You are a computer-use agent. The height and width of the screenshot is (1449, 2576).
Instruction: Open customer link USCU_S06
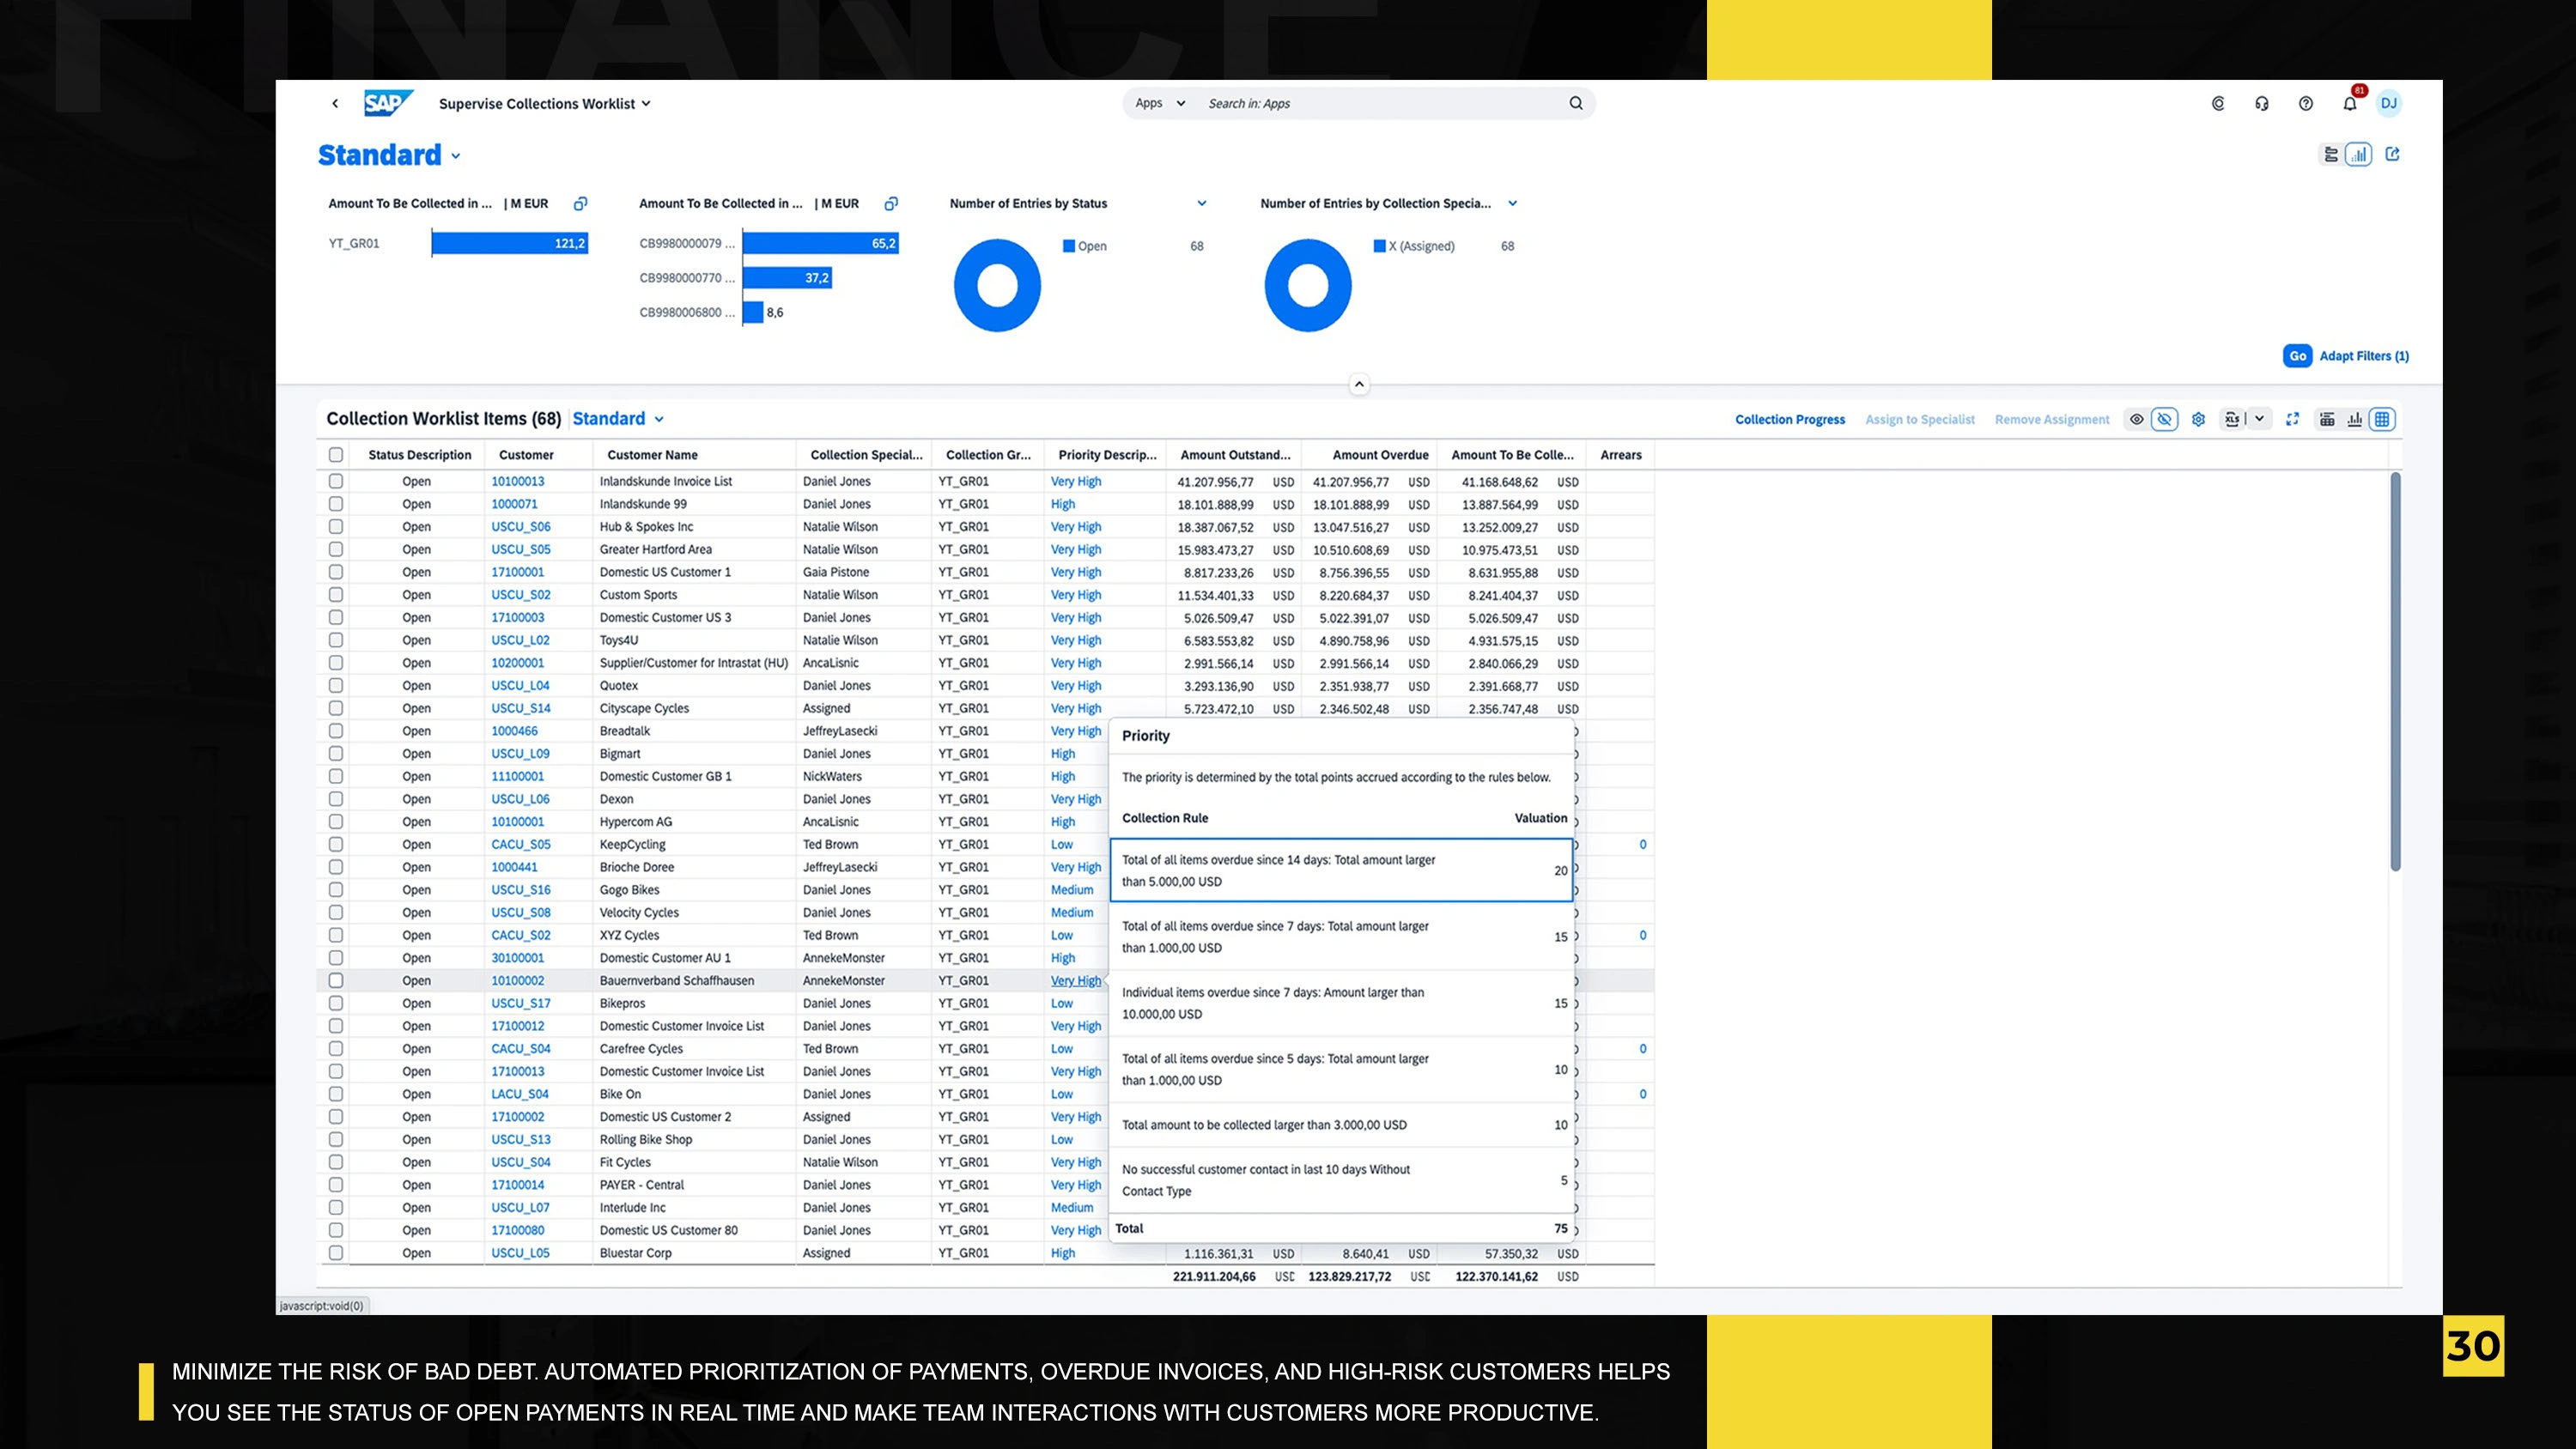click(520, 527)
